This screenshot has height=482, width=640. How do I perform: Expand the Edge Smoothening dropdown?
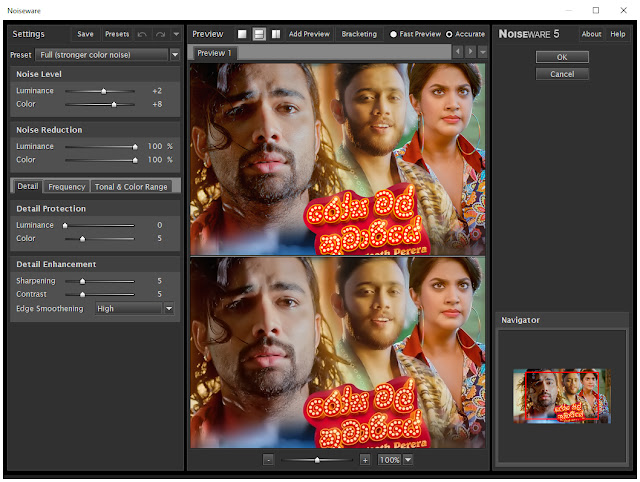pyautogui.click(x=169, y=309)
